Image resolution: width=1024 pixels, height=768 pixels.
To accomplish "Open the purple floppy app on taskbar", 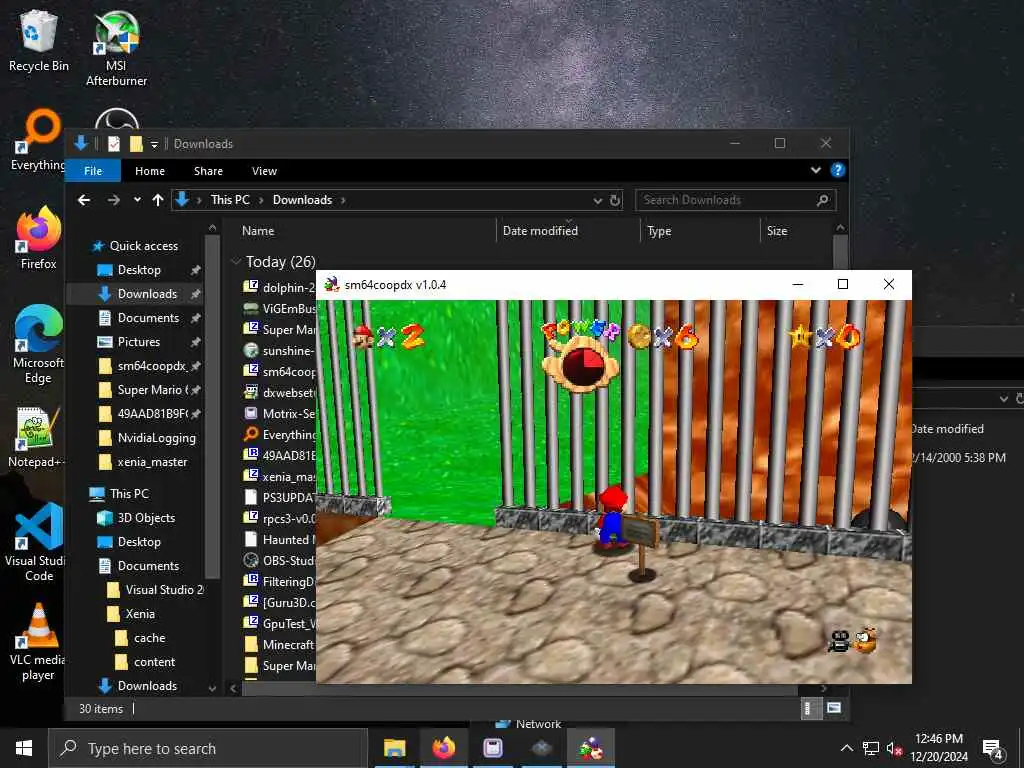I will [x=492, y=748].
